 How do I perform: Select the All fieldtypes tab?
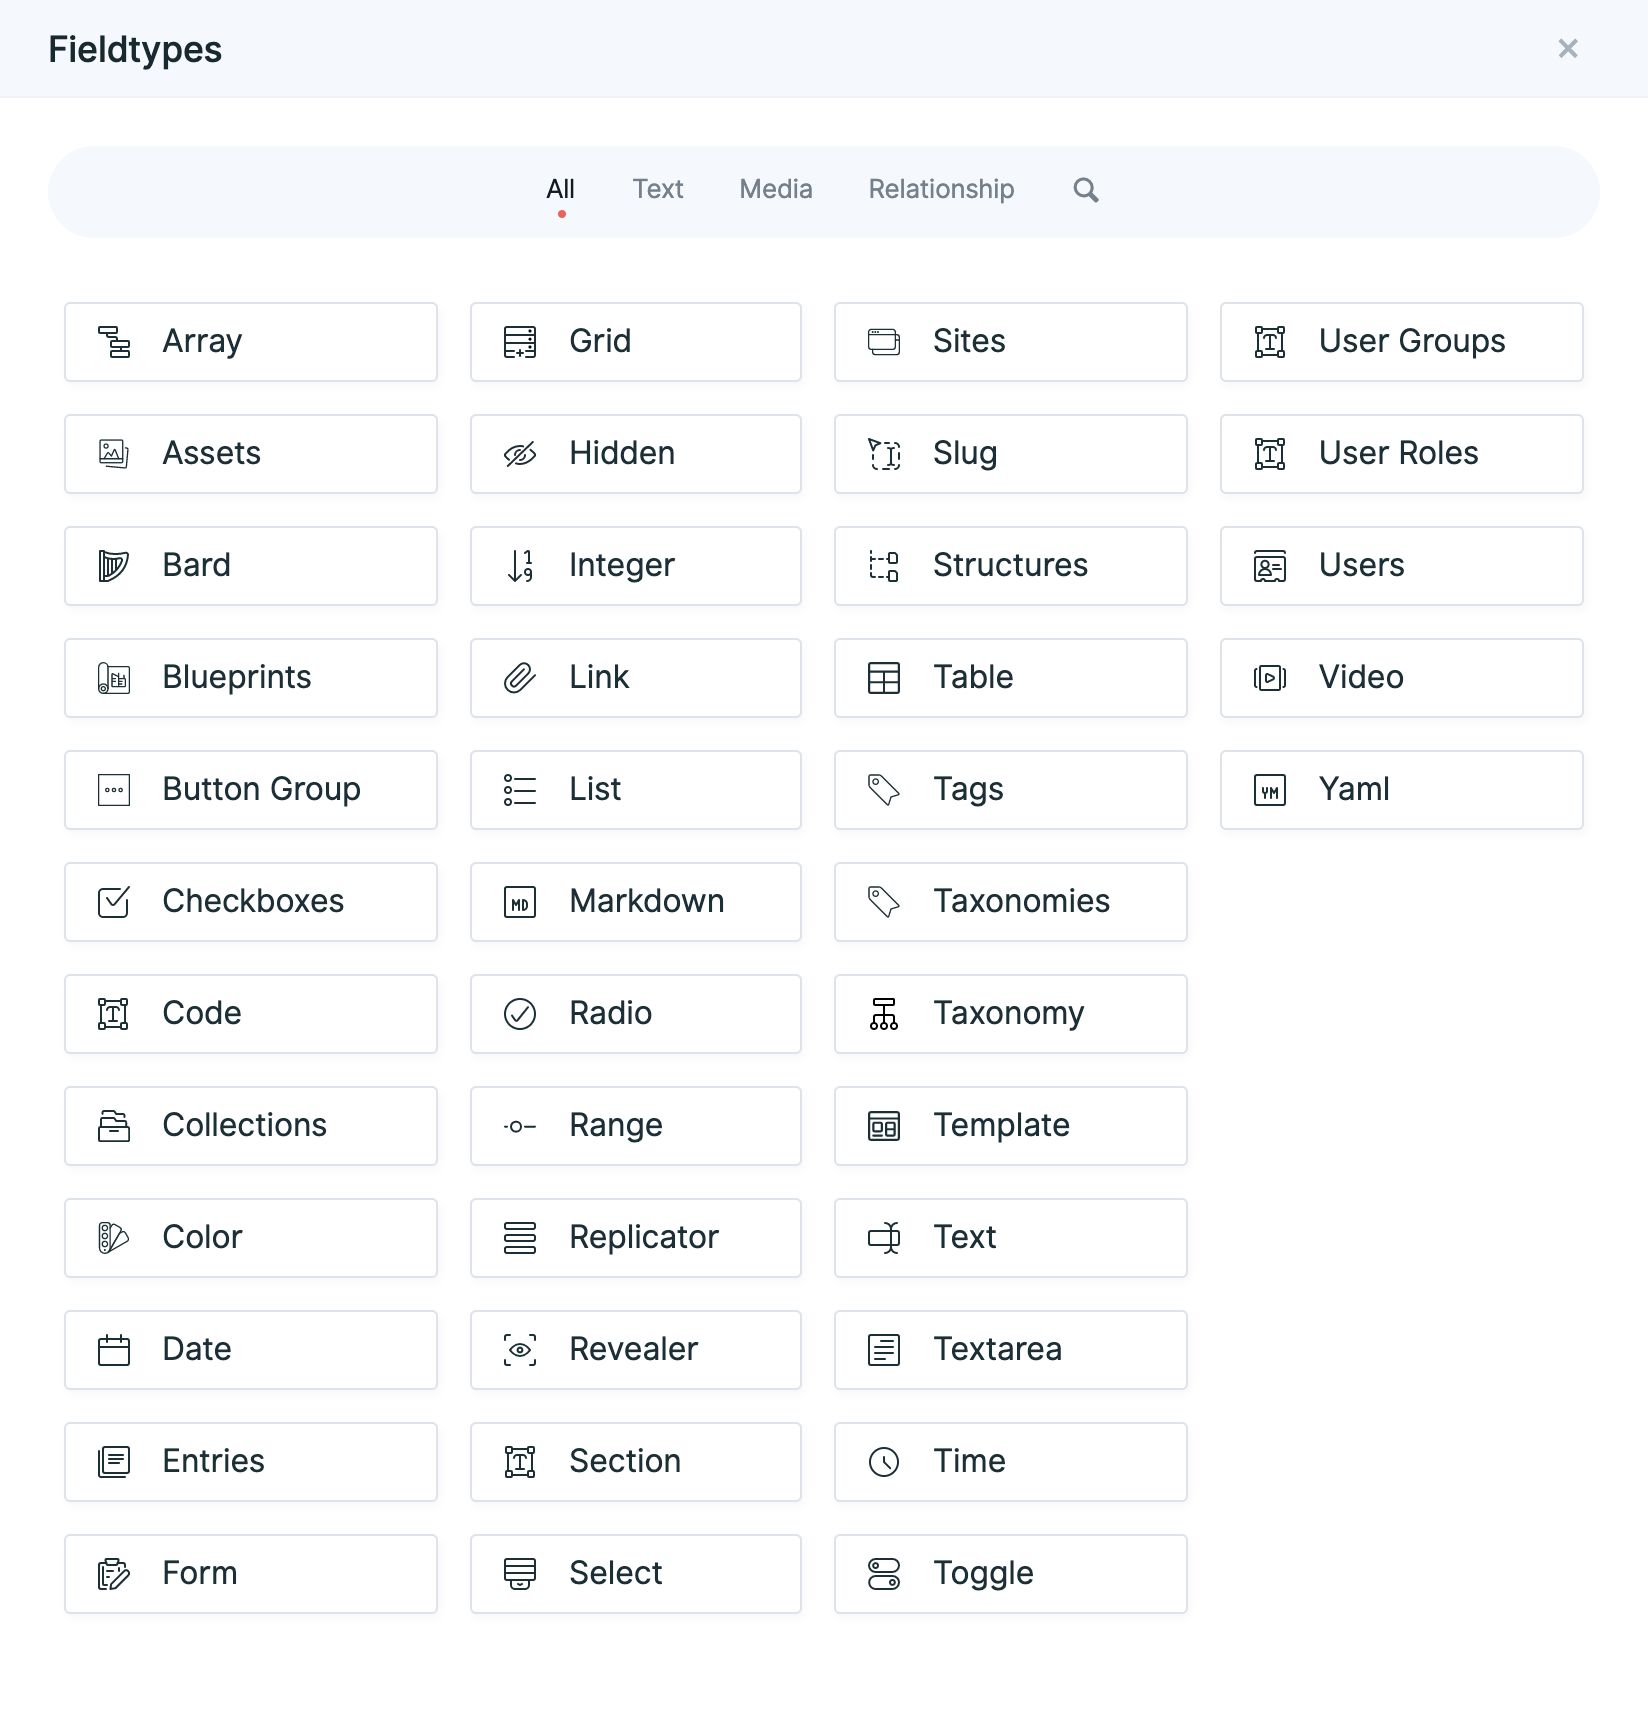pos(561,189)
